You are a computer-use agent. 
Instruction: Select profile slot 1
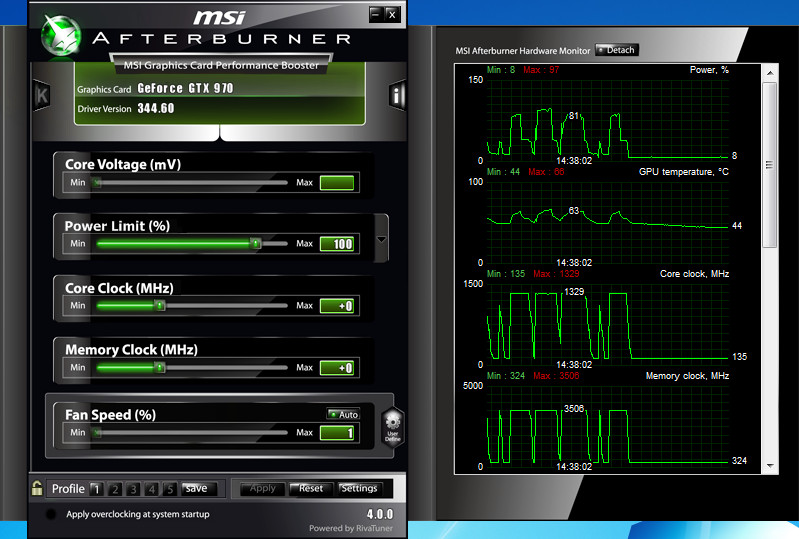(x=96, y=489)
